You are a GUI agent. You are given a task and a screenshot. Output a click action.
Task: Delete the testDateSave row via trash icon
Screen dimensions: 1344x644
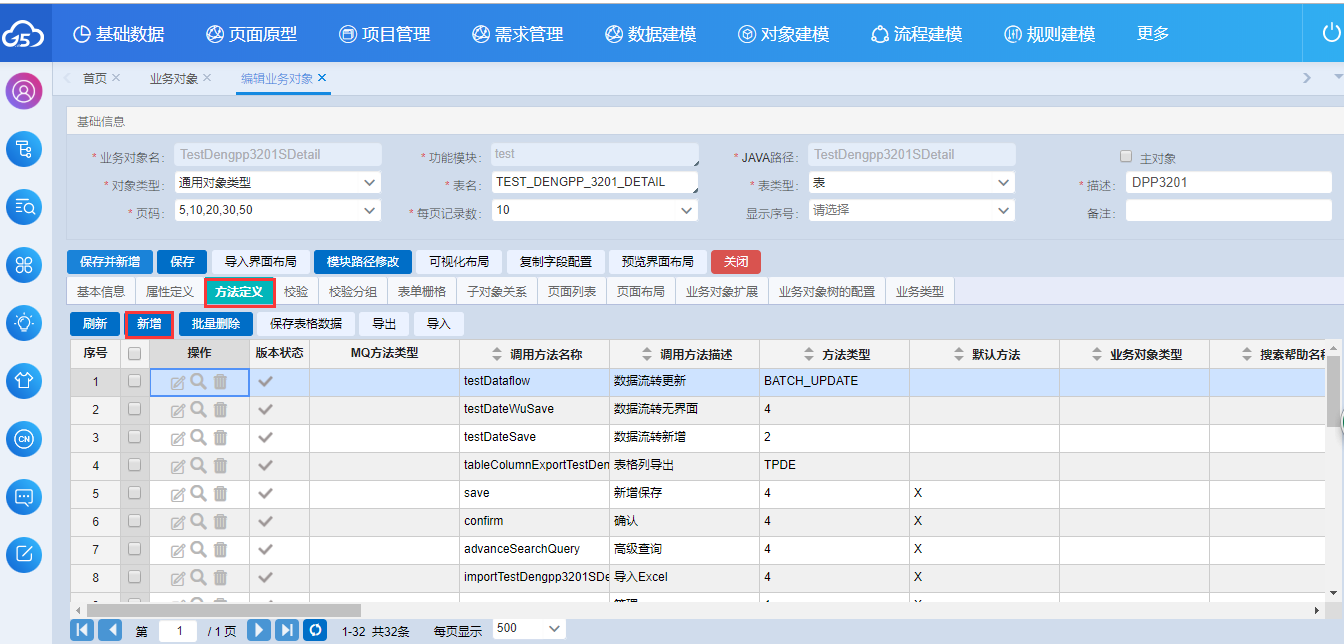[220, 437]
